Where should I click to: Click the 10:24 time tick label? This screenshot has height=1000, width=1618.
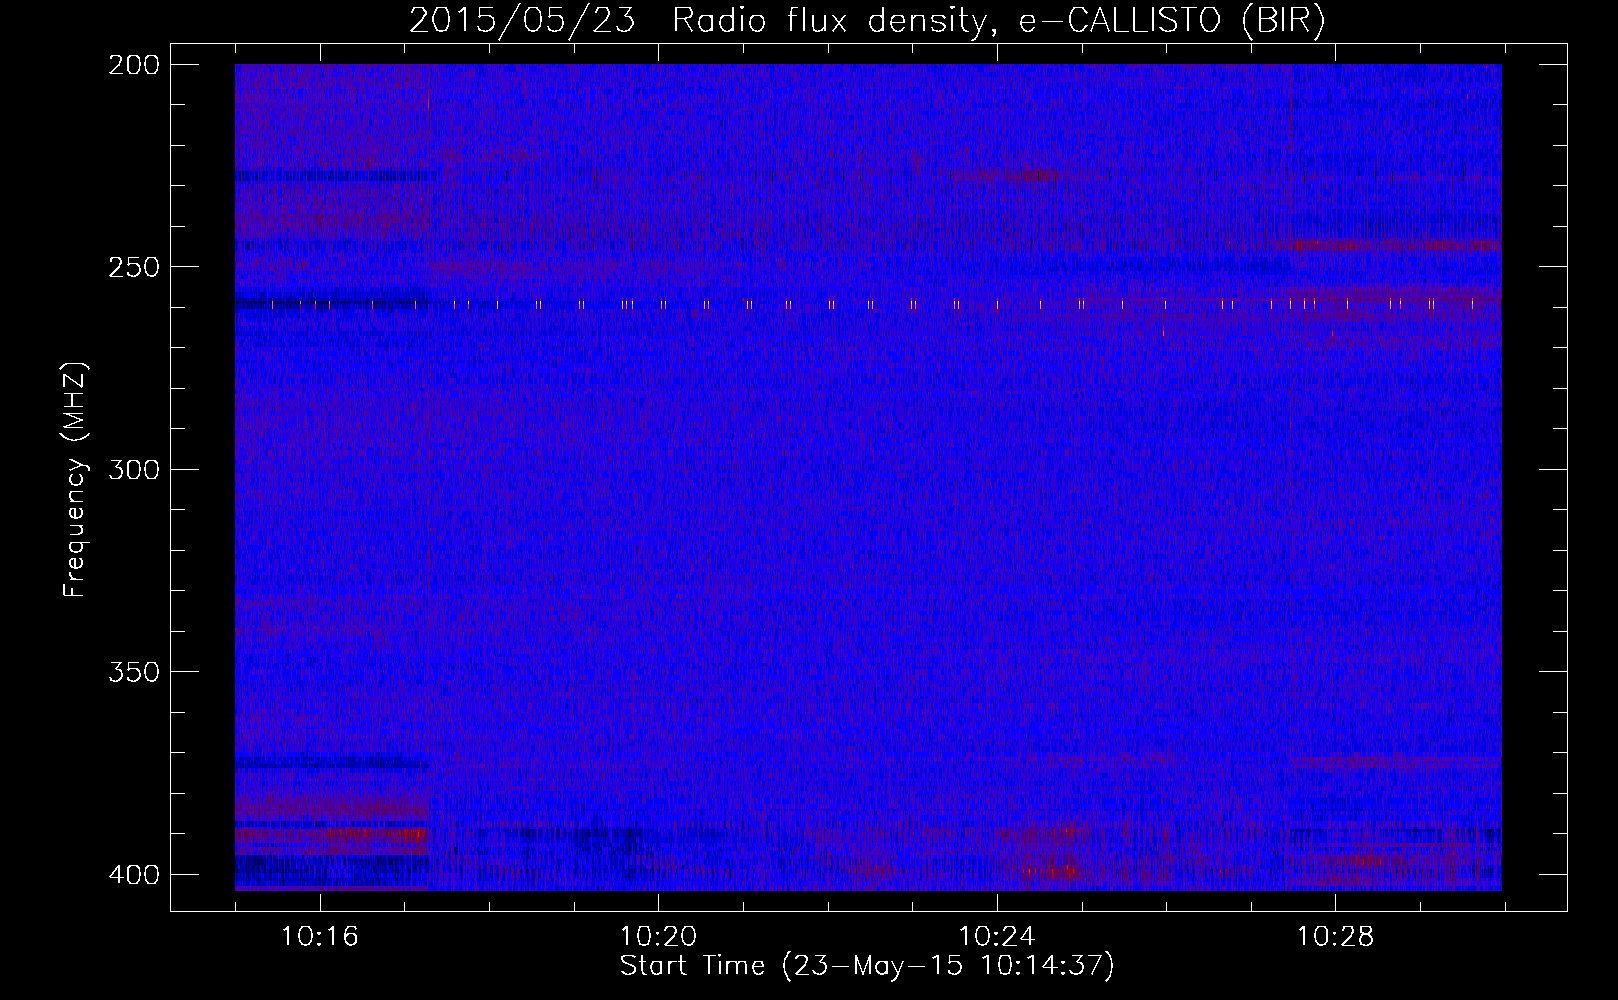pos(997,937)
